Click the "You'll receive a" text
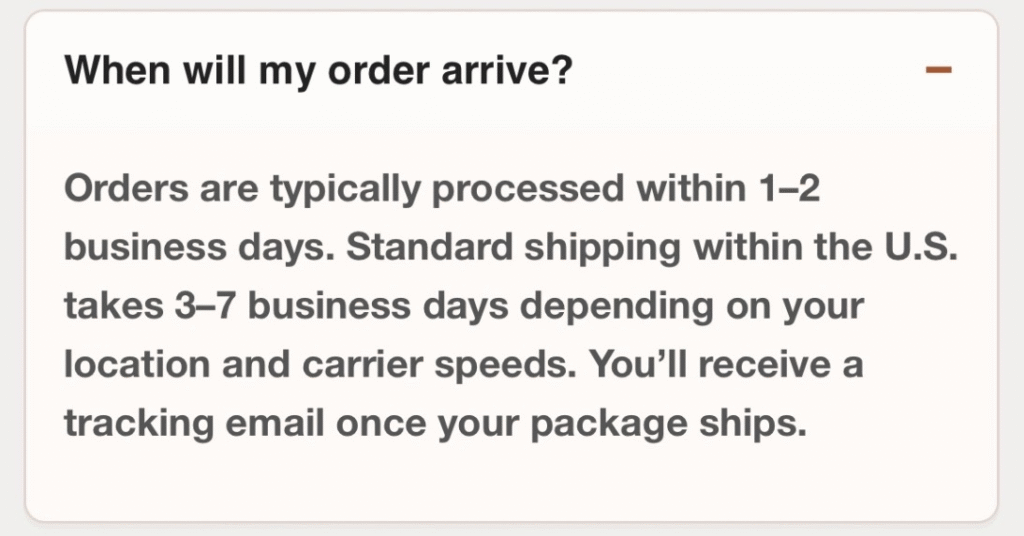Image resolution: width=1024 pixels, height=536 pixels. click(x=726, y=365)
